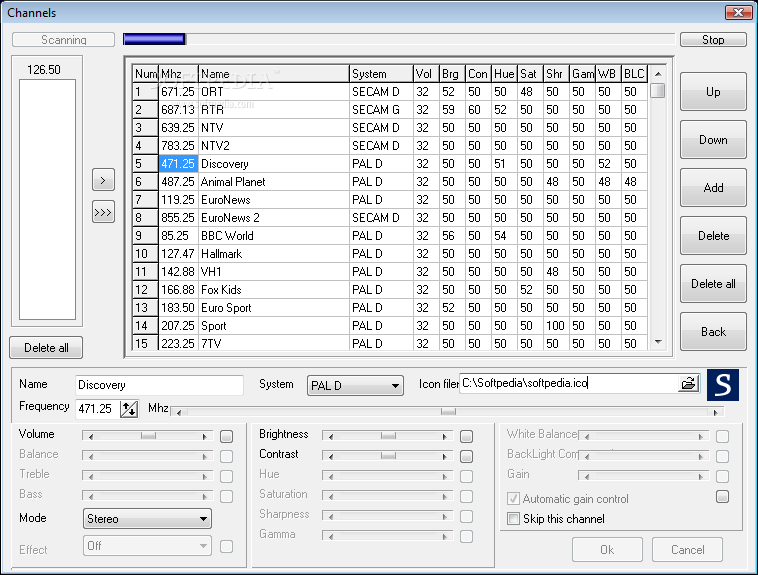This screenshot has height=575, width=758.
Task: Click the single arrow move button
Action: (103, 180)
